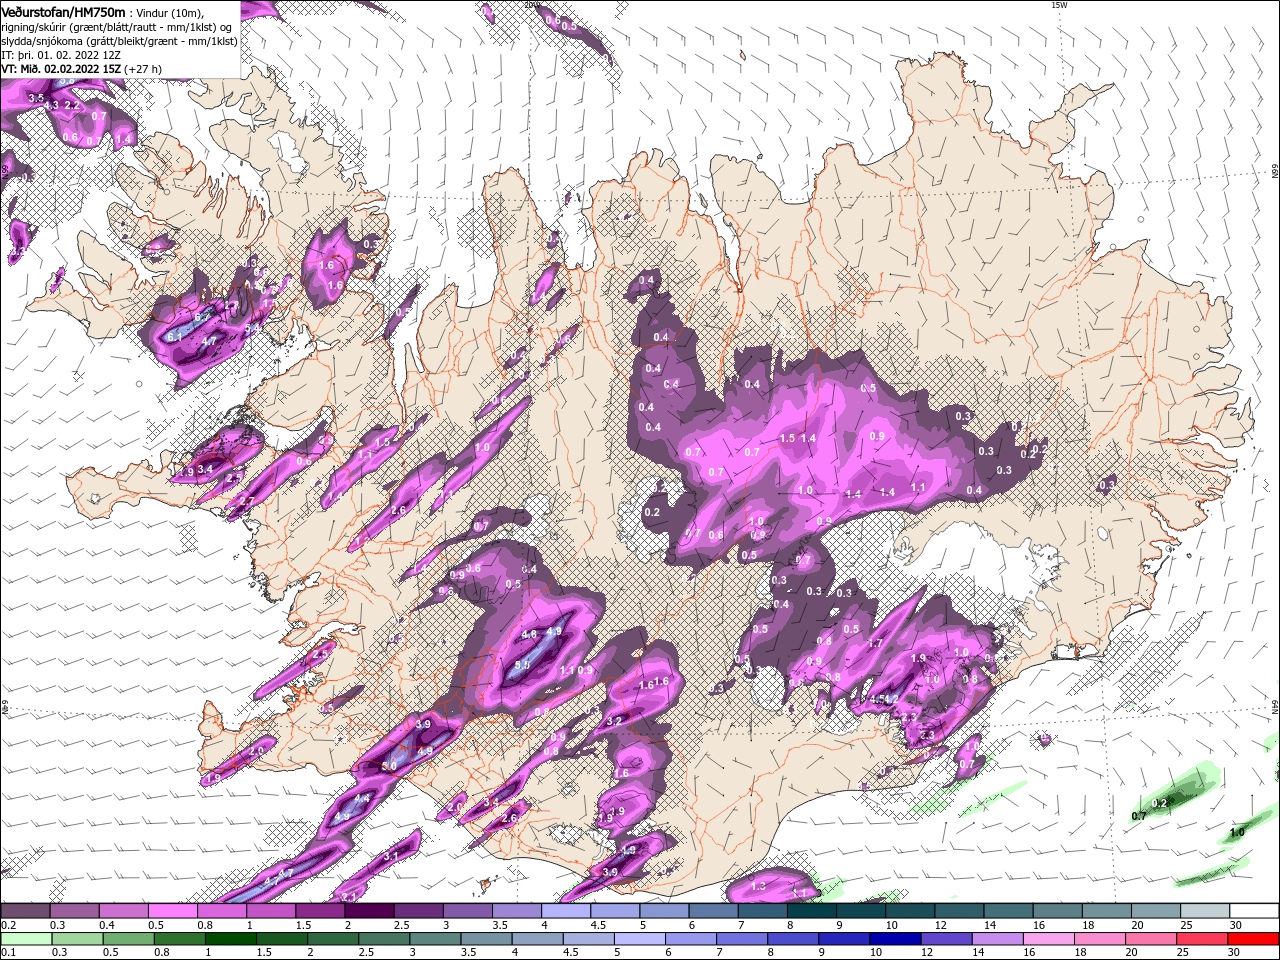Click the 'slydda/snjókoma' legend description line
The height and width of the screenshot is (960, 1280).
click(119, 41)
